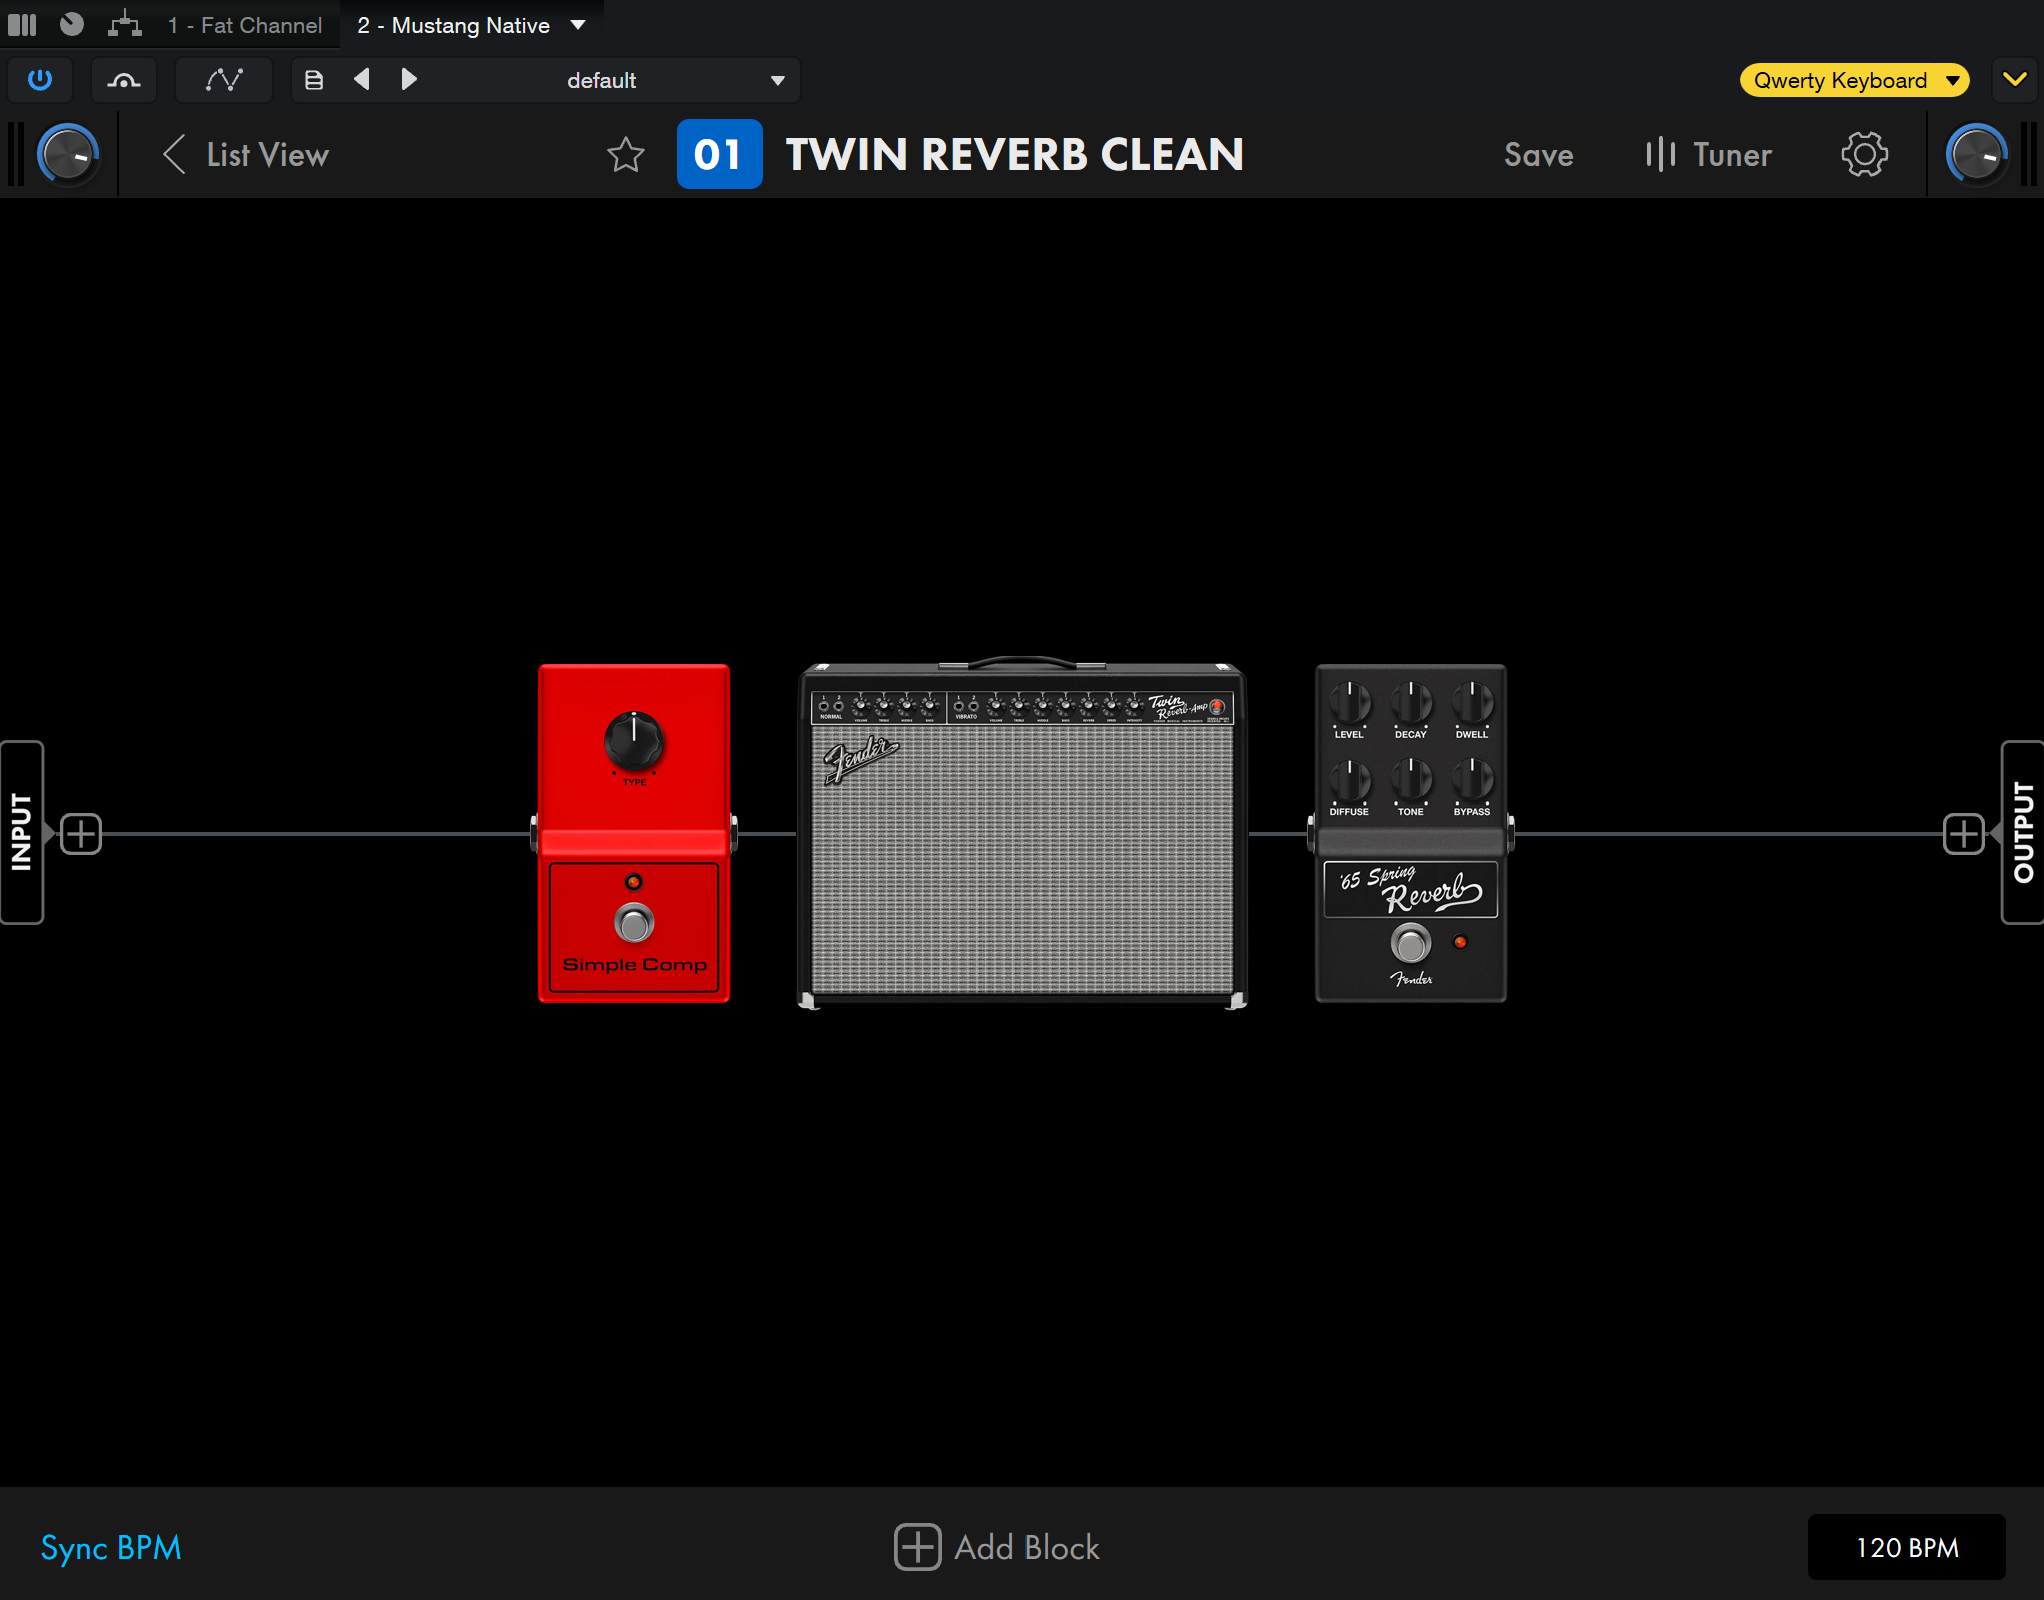Click the curve-with-nodes icon in the toolbar
Image resolution: width=2044 pixels, height=1600 pixels.
(x=224, y=80)
